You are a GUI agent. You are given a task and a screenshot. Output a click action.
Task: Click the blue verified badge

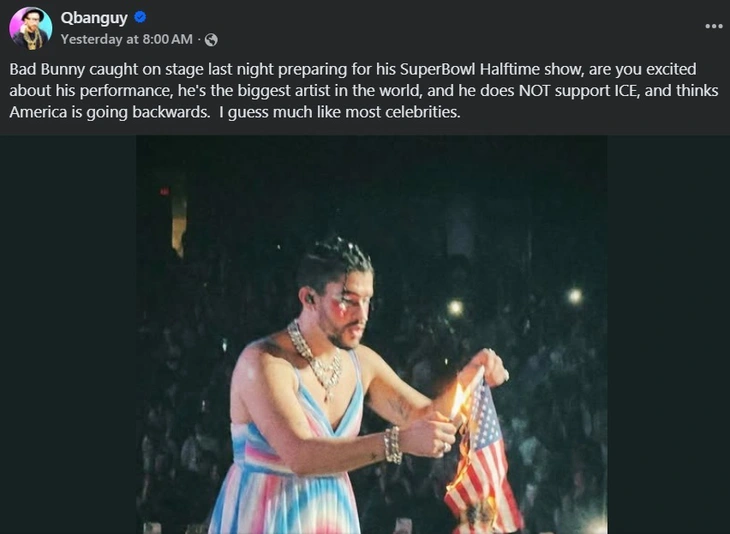coord(141,17)
